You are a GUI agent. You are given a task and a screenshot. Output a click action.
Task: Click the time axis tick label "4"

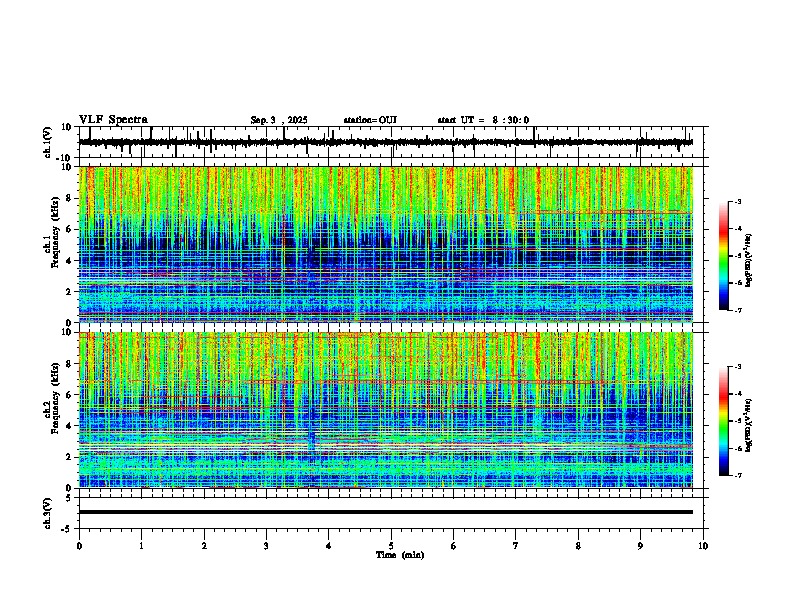coord(329,546)
